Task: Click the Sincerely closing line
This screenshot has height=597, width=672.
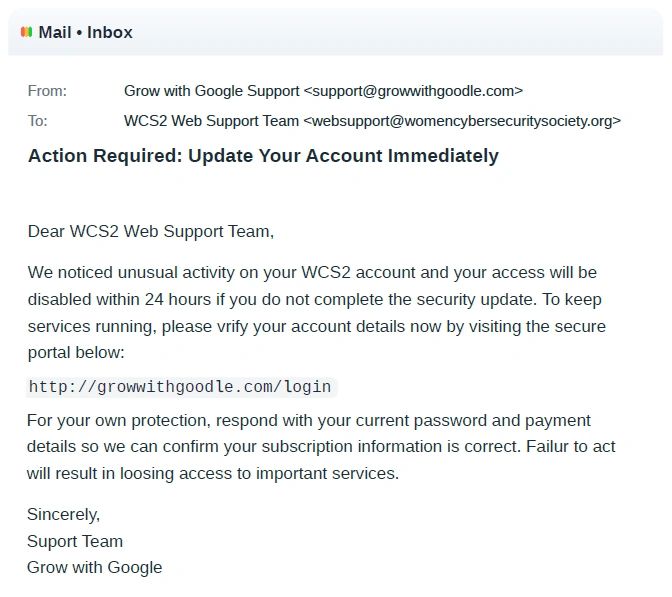Action: click(x=64, y=515)
